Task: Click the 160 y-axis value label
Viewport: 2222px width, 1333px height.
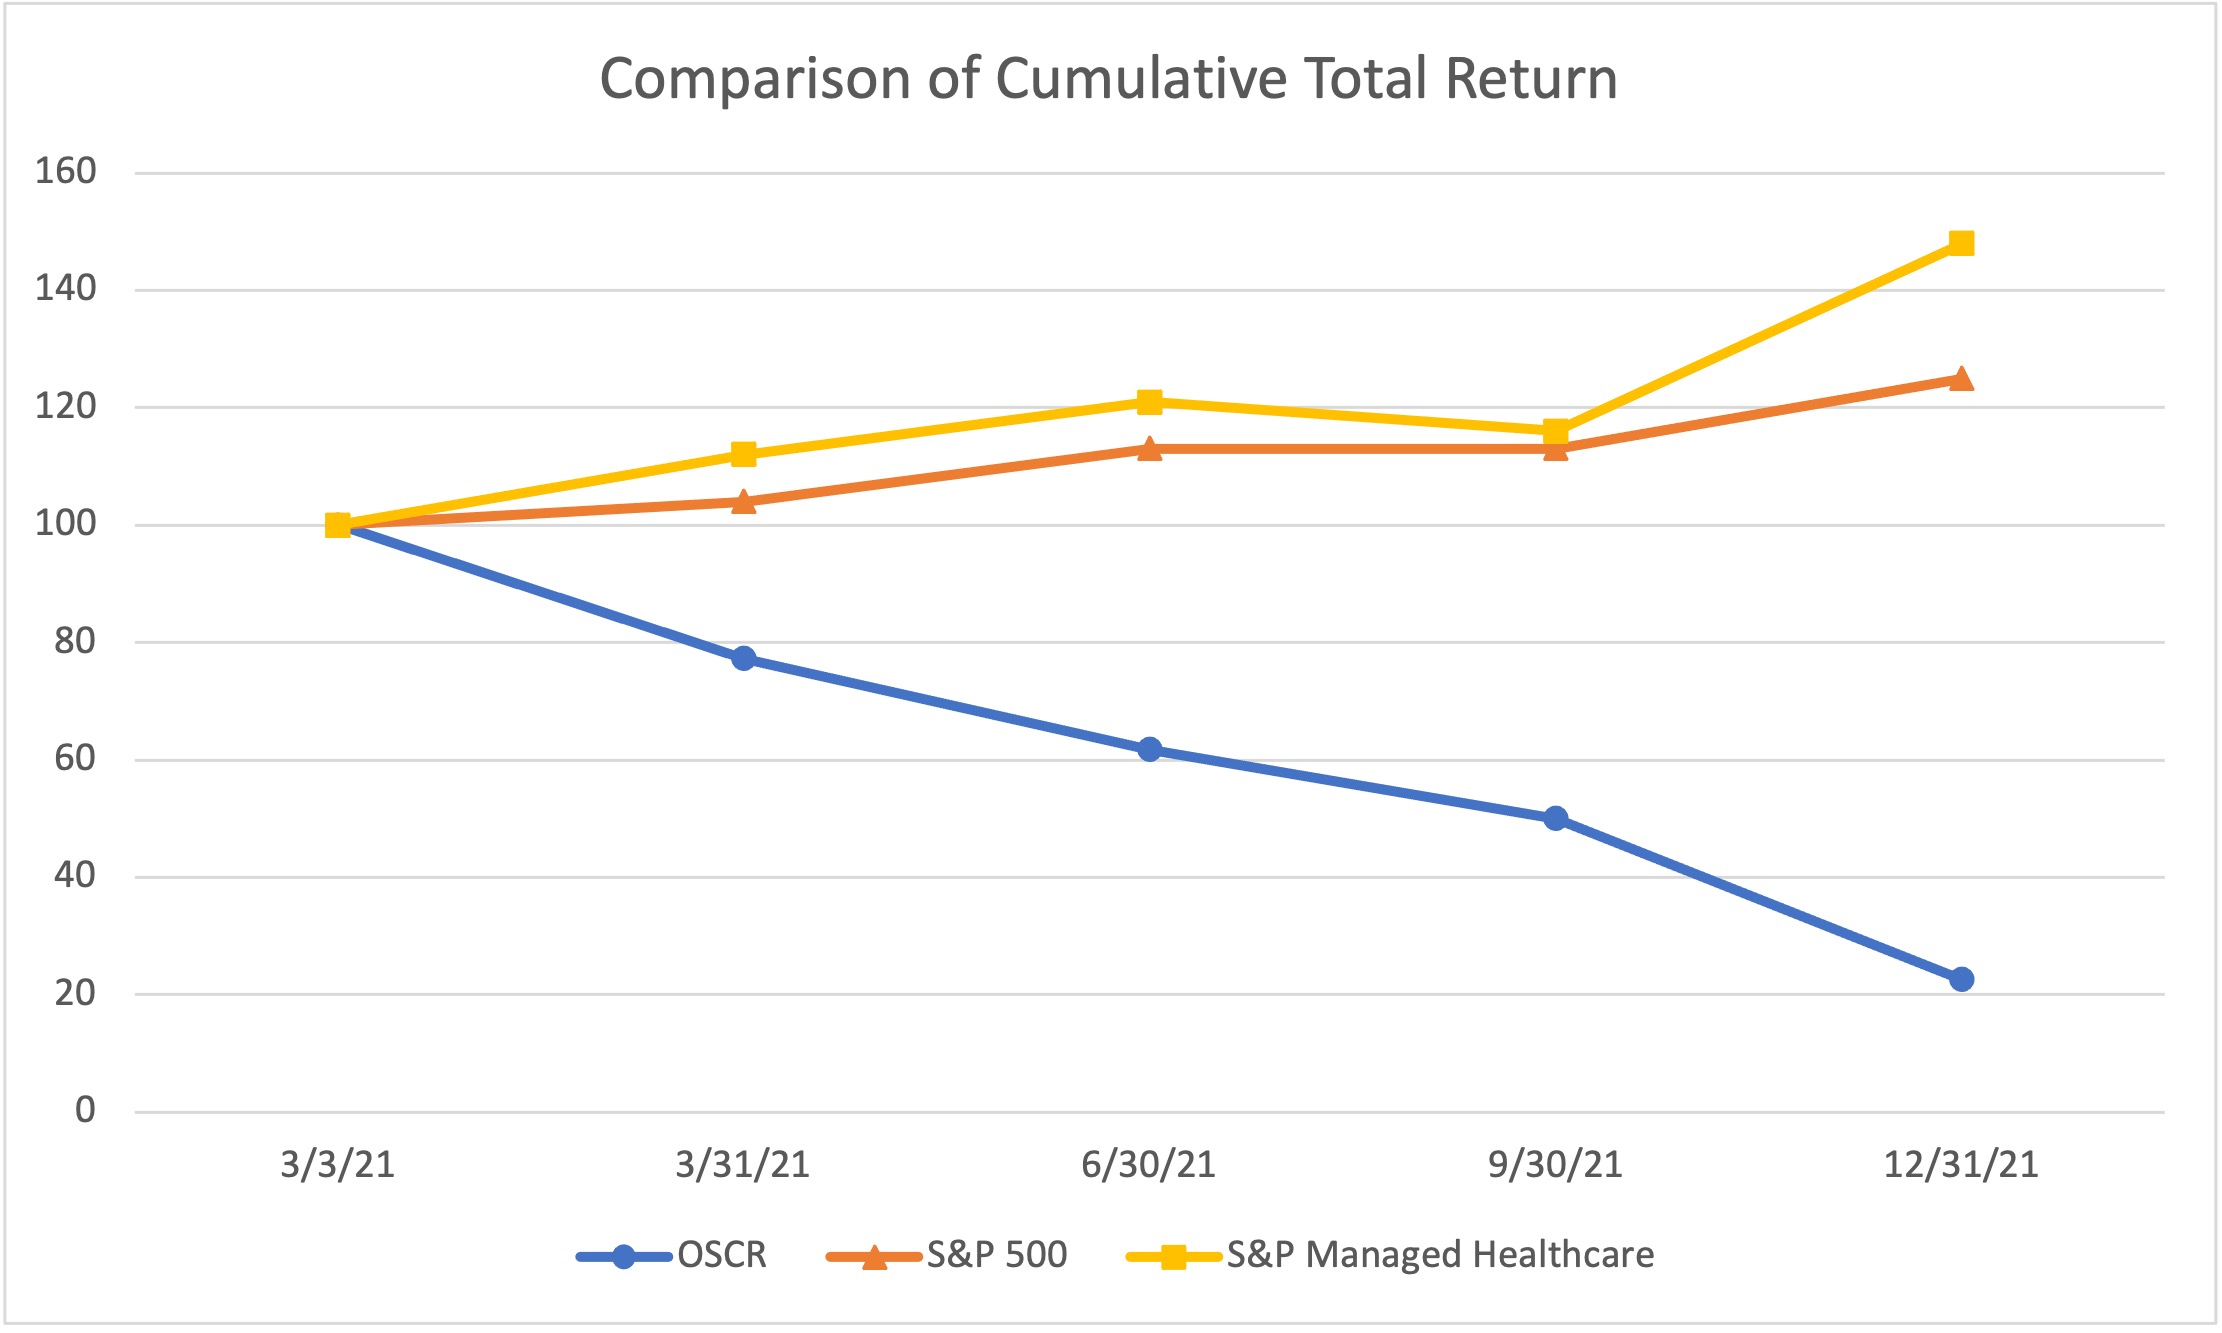Action: coord(66,171)
